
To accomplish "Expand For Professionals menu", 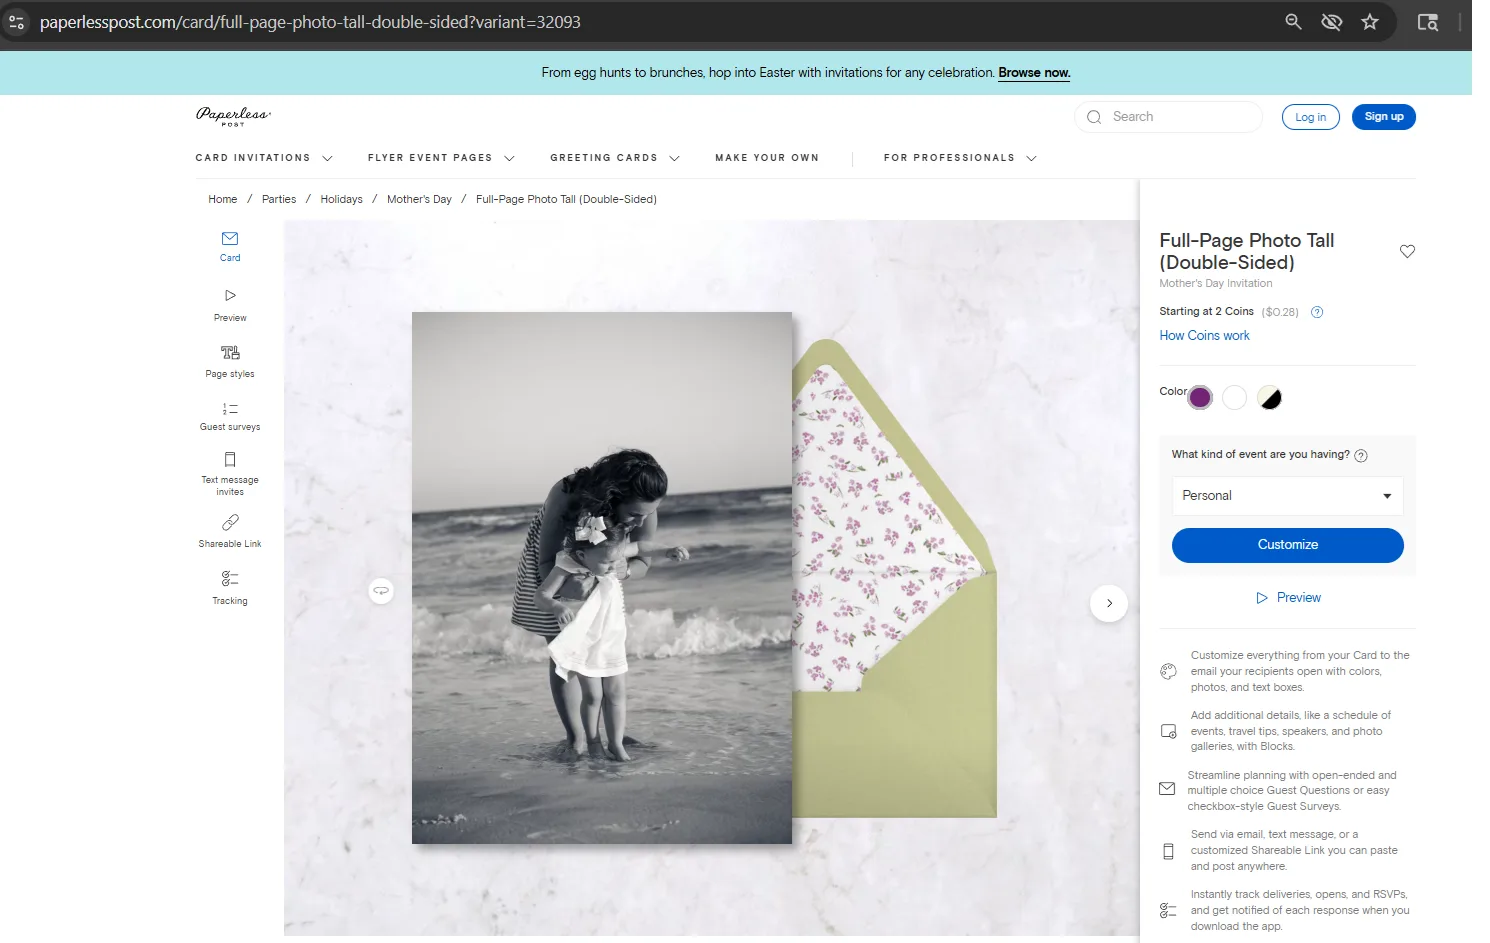I will (960, 158).
